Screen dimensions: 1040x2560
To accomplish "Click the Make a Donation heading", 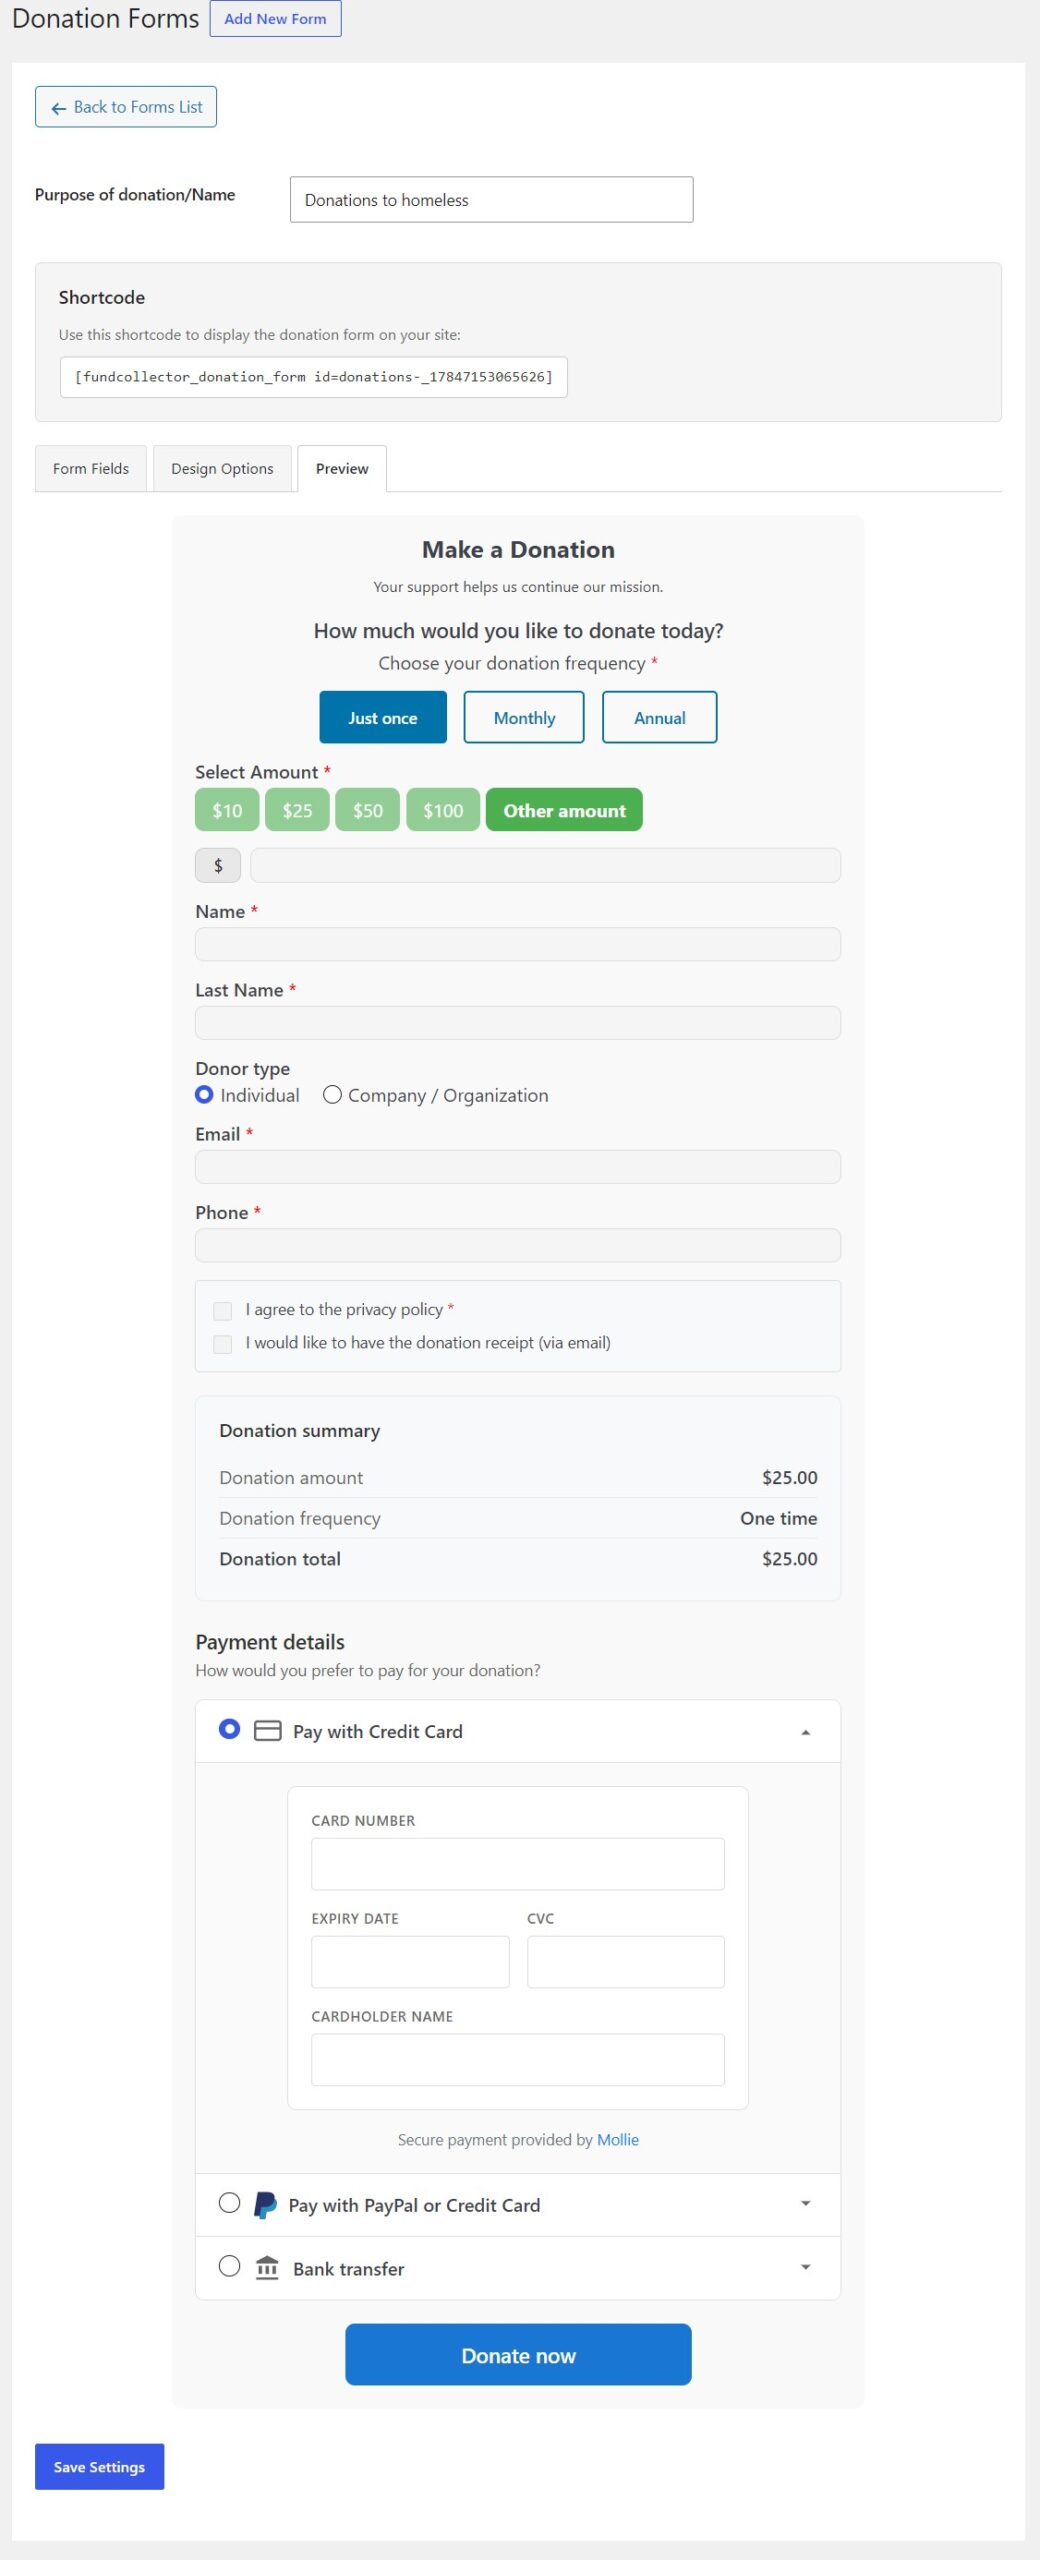I will (x=518, y=549).
